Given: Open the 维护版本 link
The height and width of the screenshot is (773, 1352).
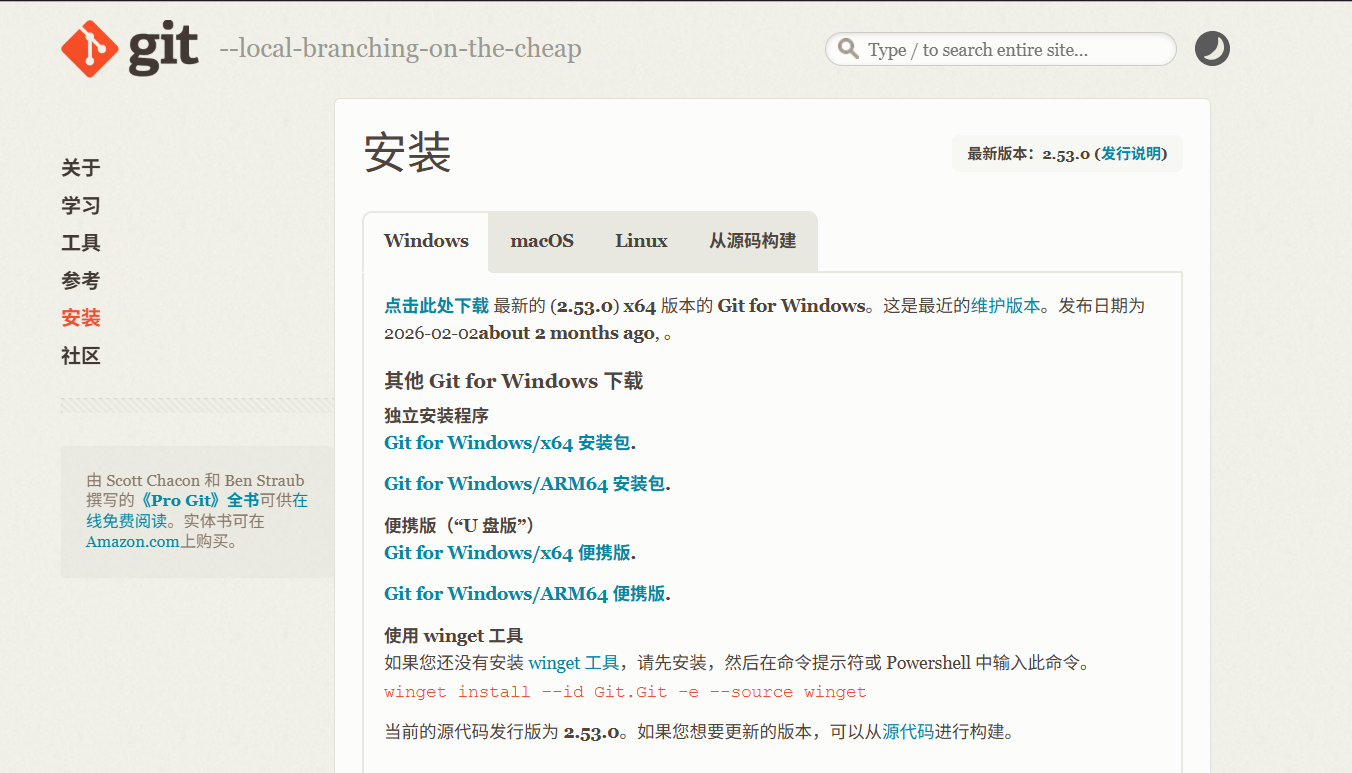Looking at the screenshot, I should (1006, 306).
